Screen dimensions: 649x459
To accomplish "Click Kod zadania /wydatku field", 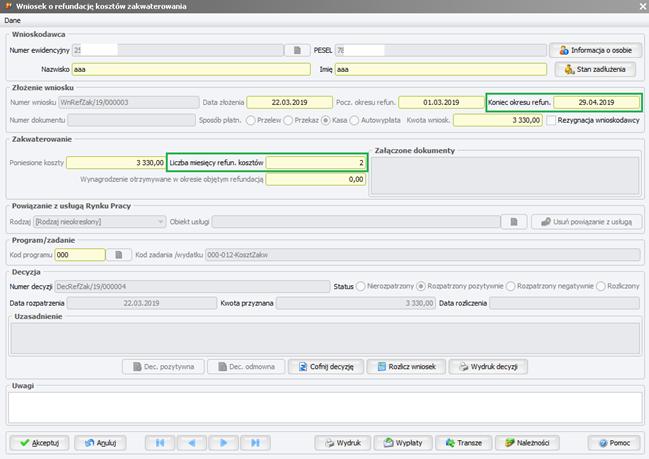I will [423, 255].
